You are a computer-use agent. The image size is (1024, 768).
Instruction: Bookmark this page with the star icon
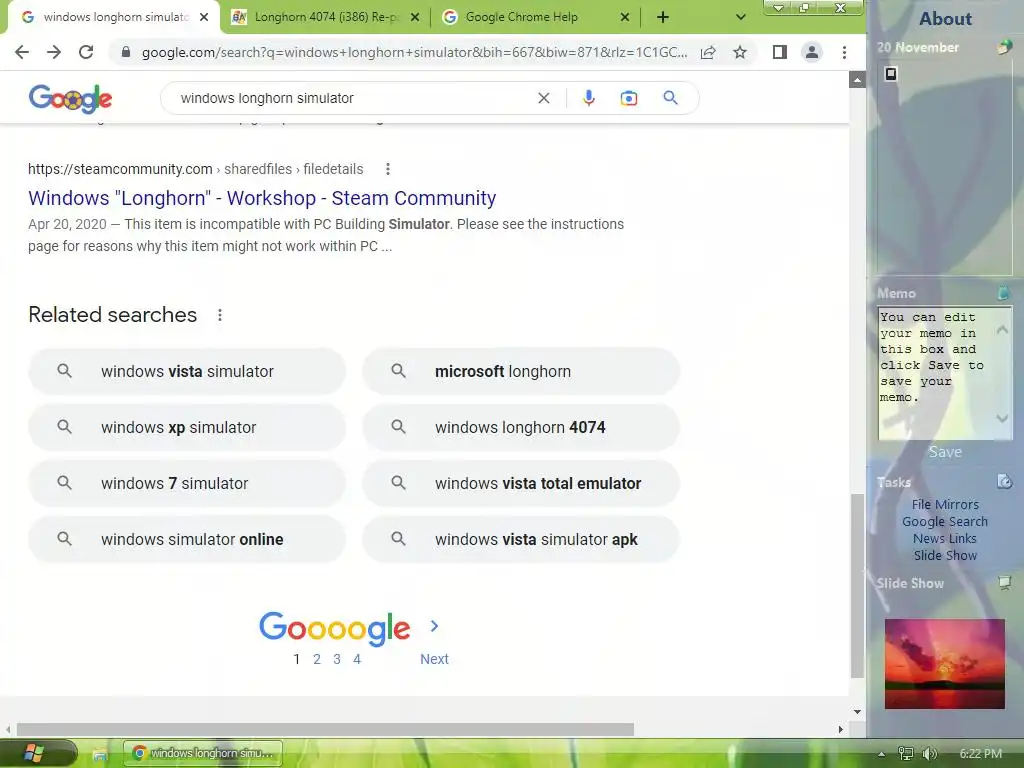(739, 52)
